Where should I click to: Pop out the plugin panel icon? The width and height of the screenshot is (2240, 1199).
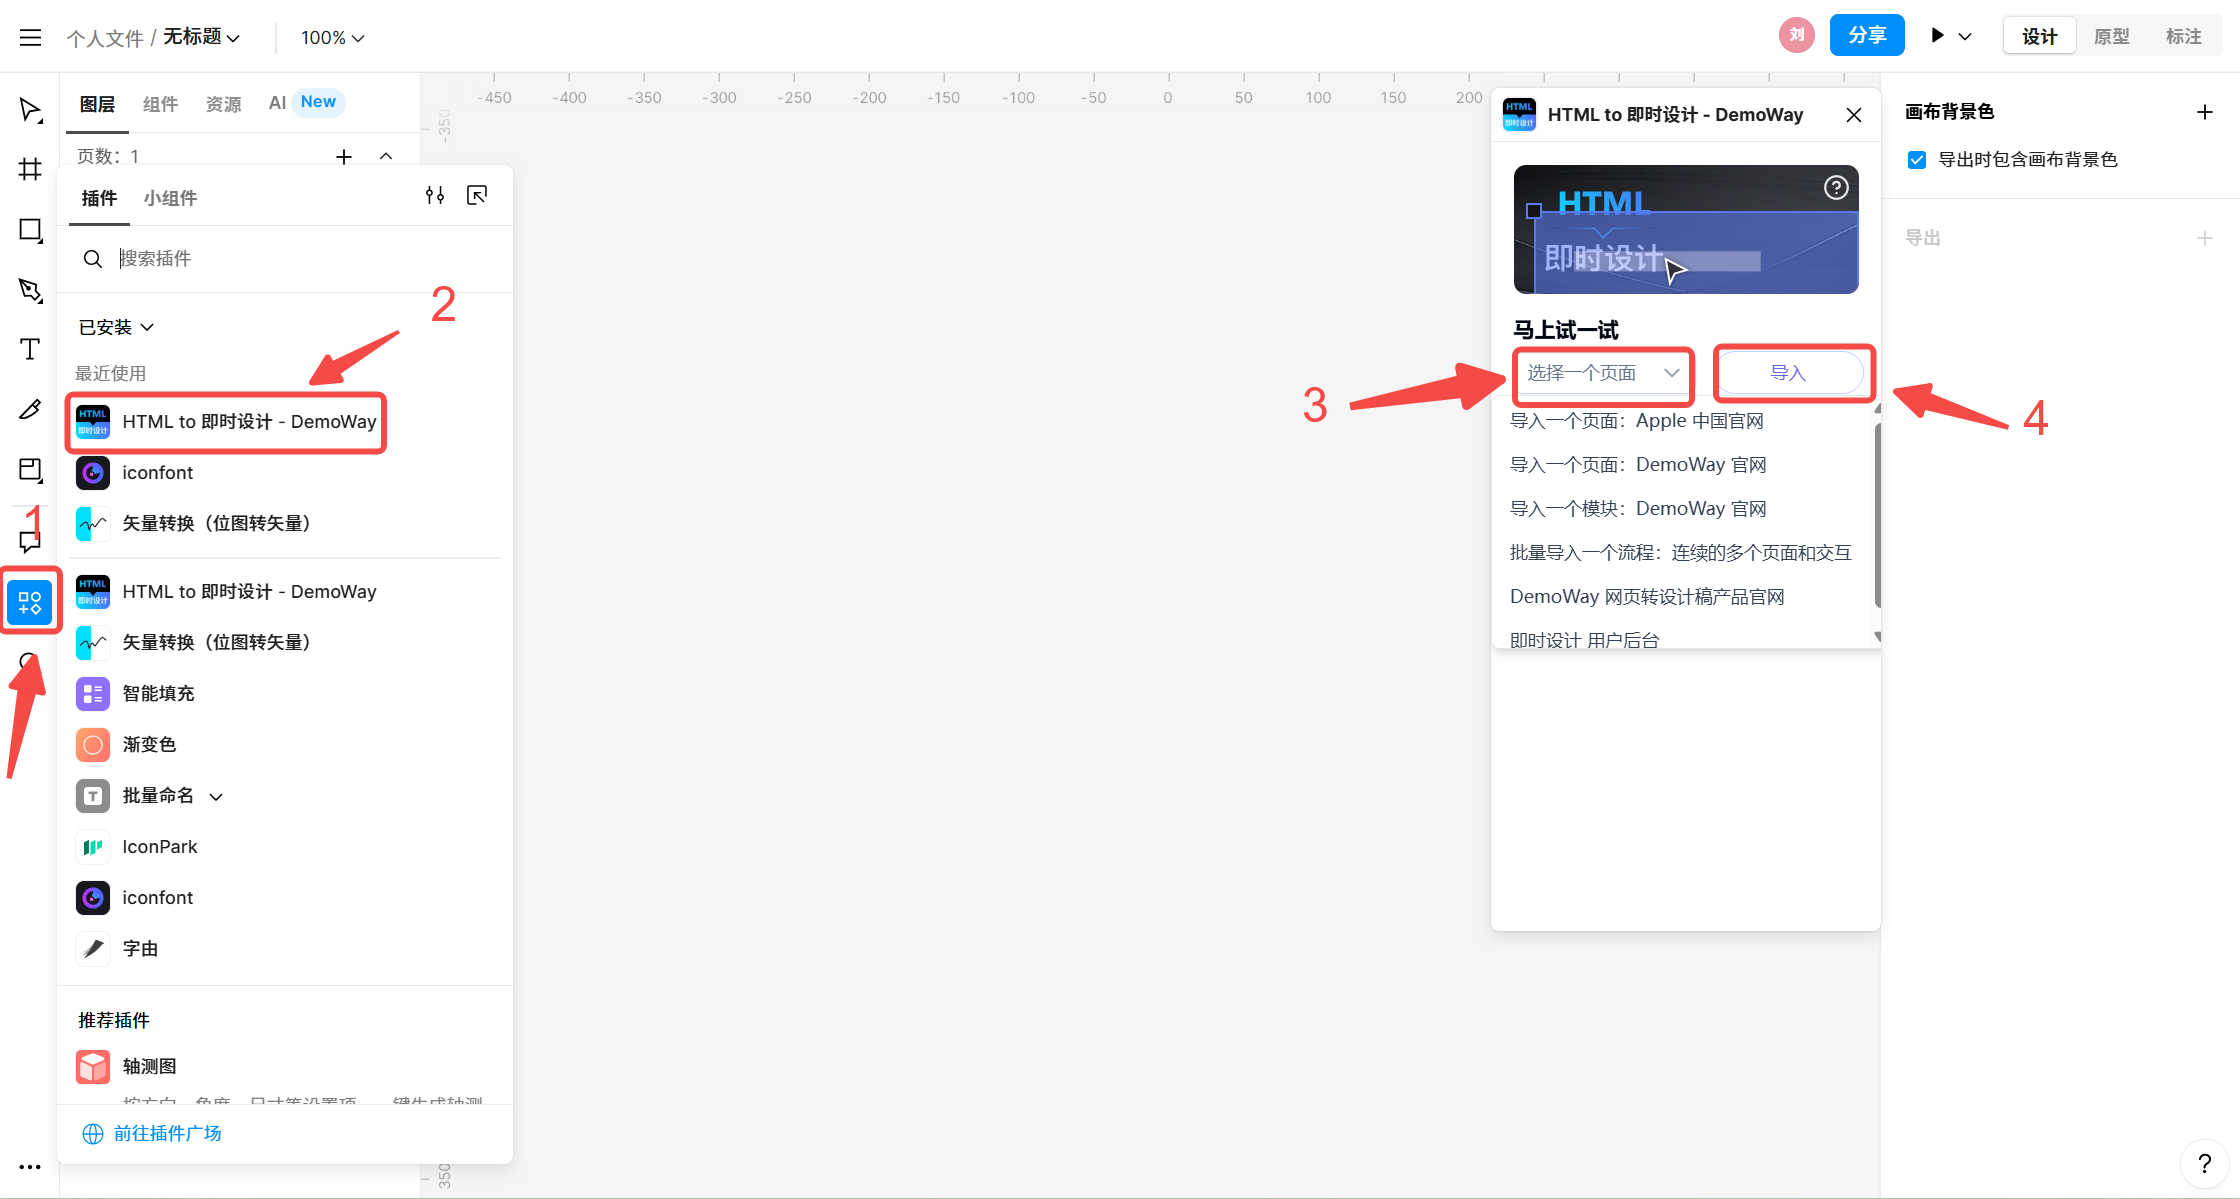click(x=477, y=196)
